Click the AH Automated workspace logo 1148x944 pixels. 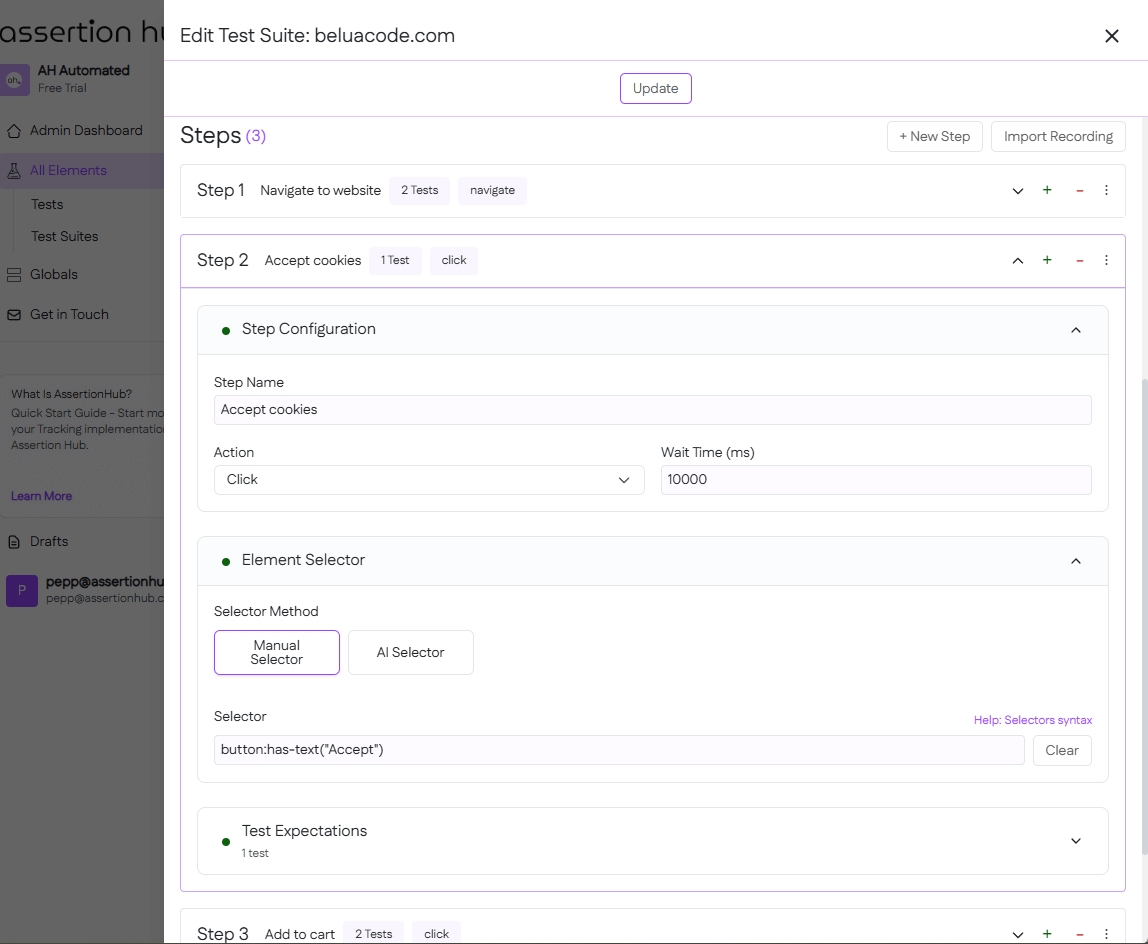[14, 79]
